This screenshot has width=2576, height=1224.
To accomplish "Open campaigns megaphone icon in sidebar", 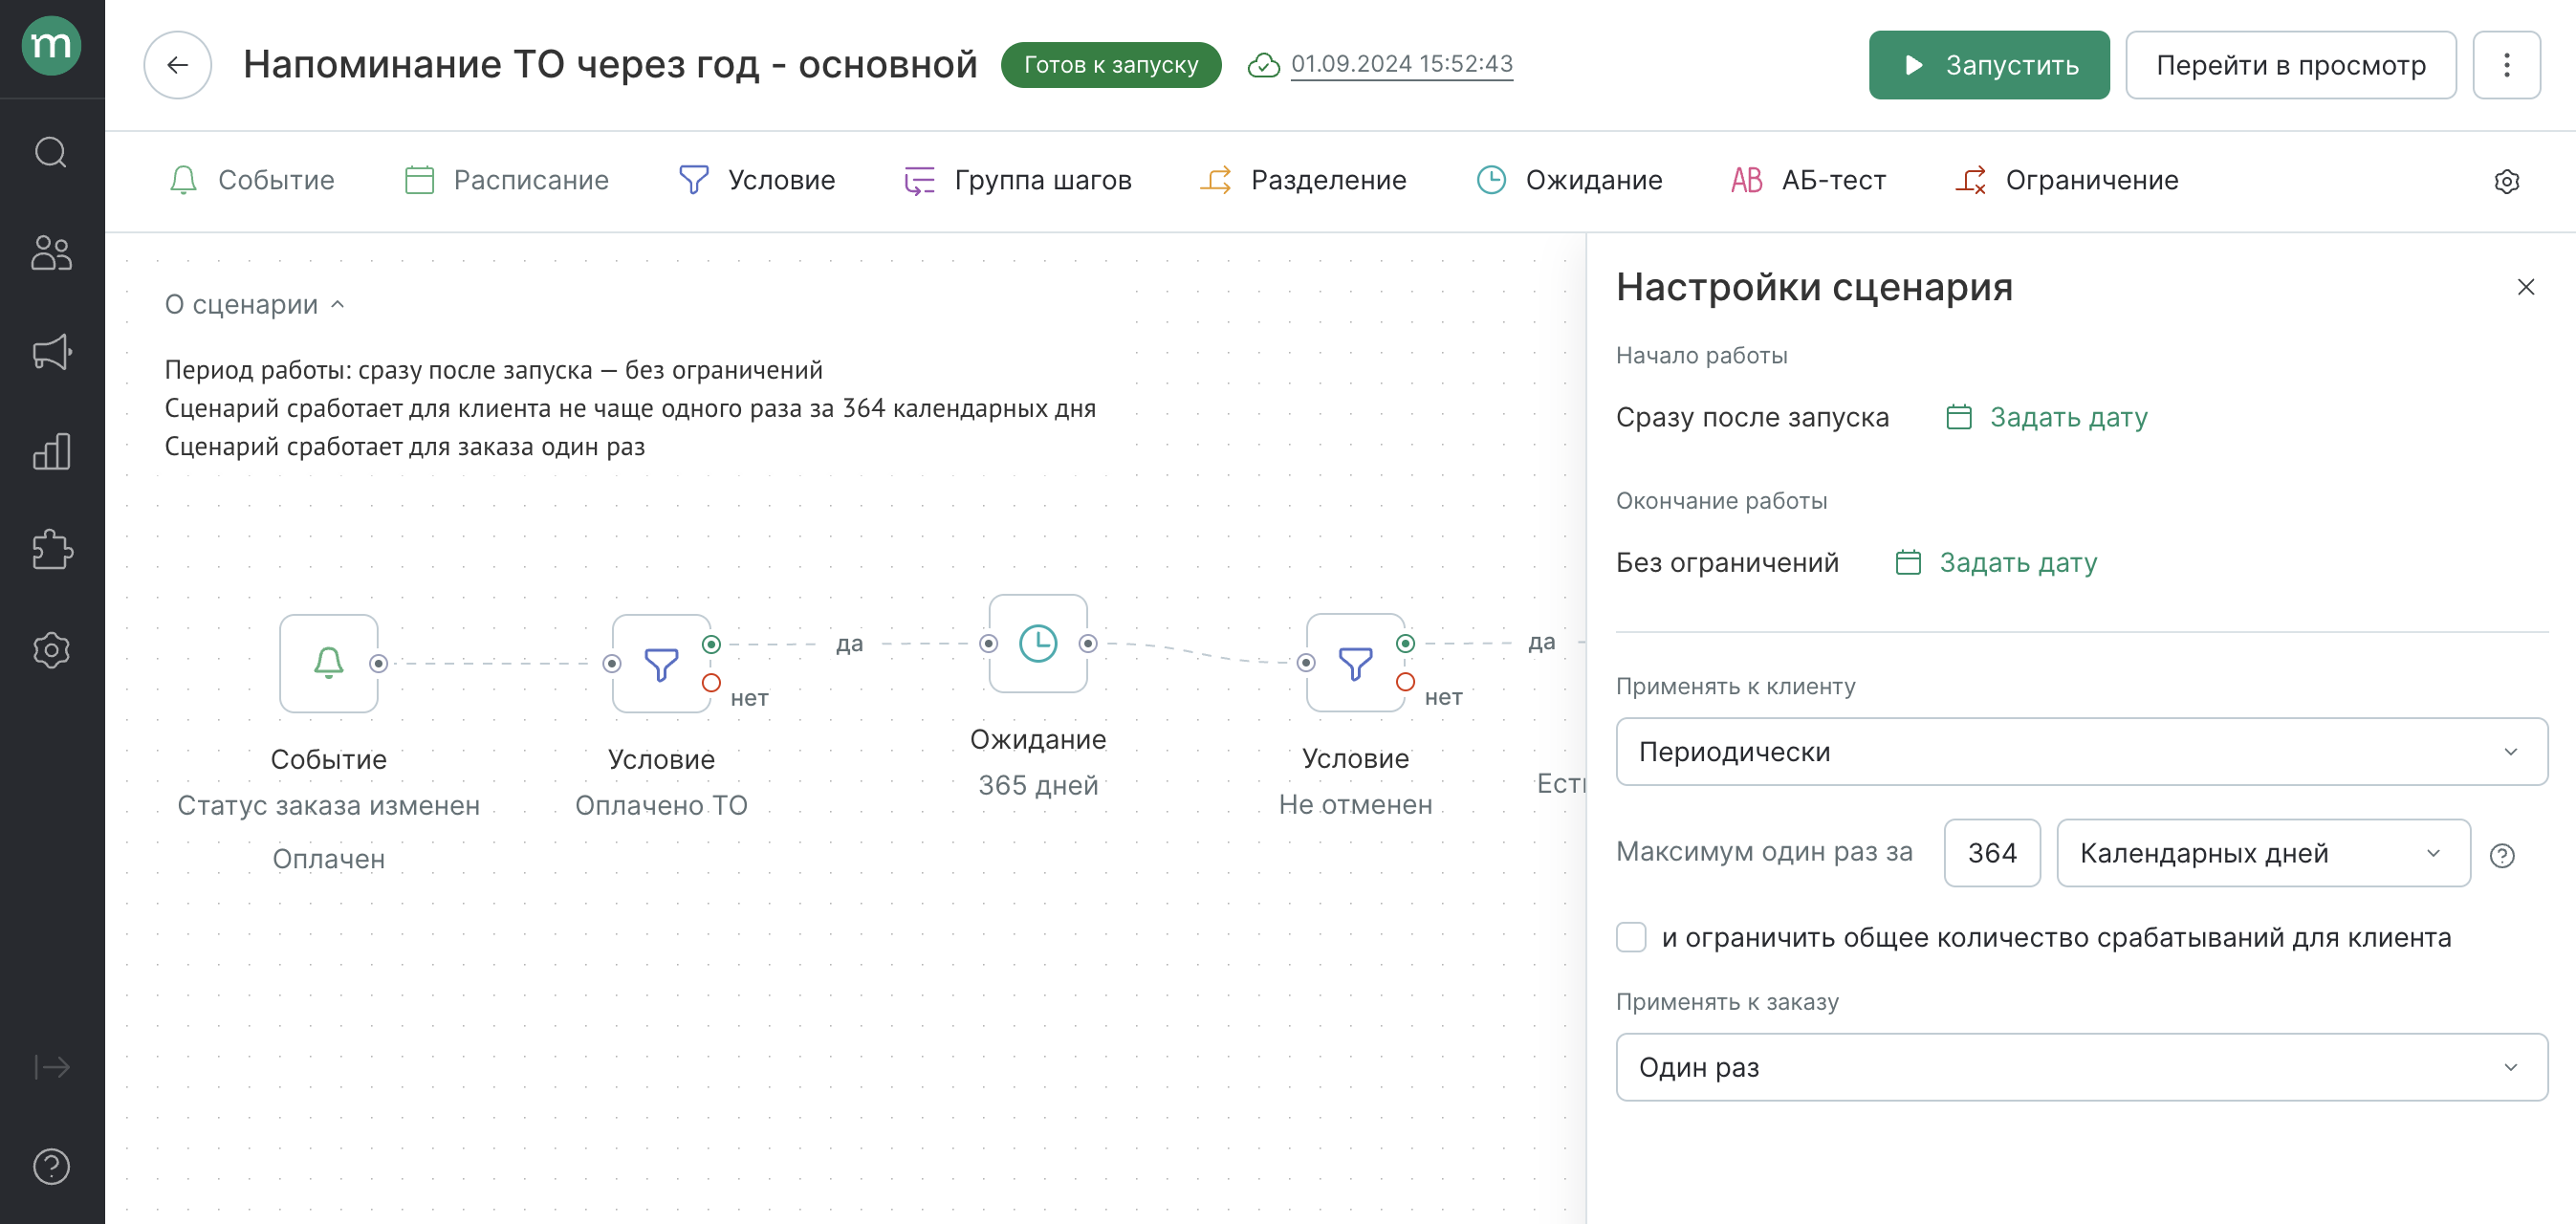I will pyautogui.click(x=52, y=352).
